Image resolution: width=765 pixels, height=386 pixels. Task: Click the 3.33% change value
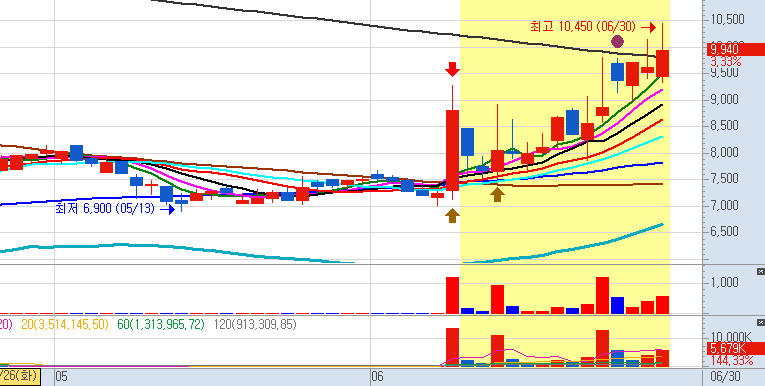pos(725,62)
